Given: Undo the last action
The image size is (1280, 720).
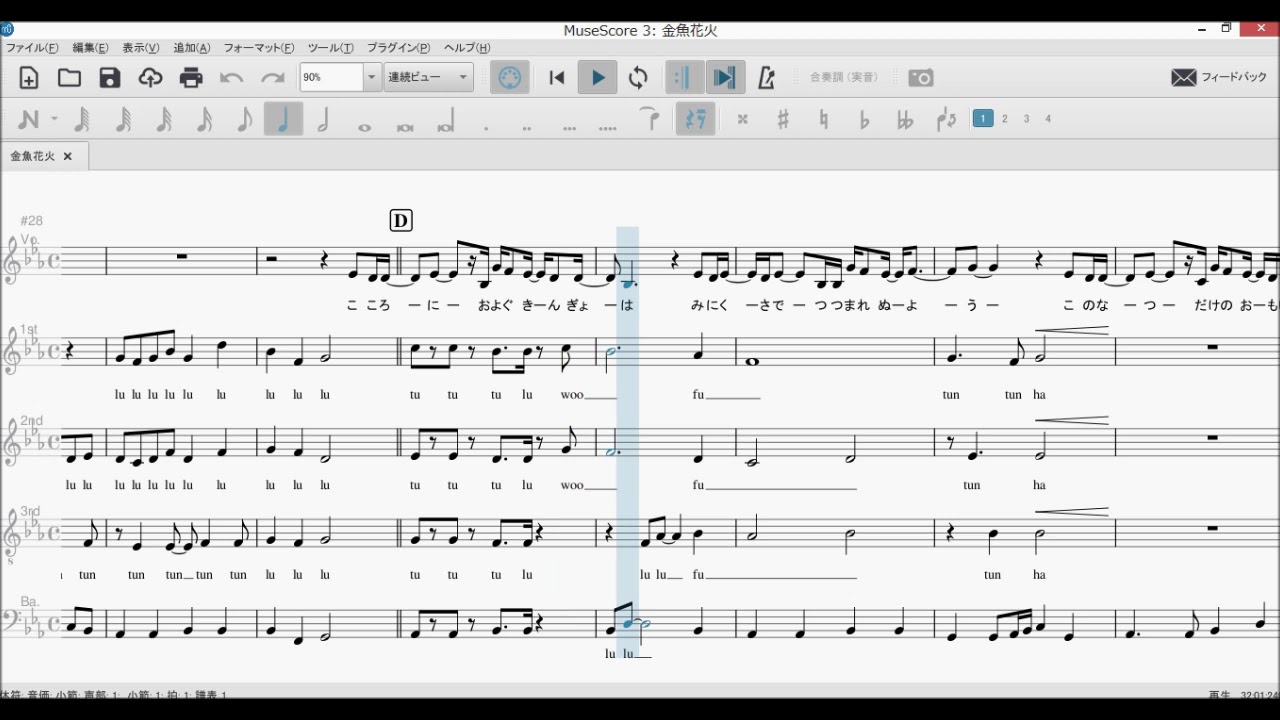Looking at the screenshot, I should tap(231, 78).
